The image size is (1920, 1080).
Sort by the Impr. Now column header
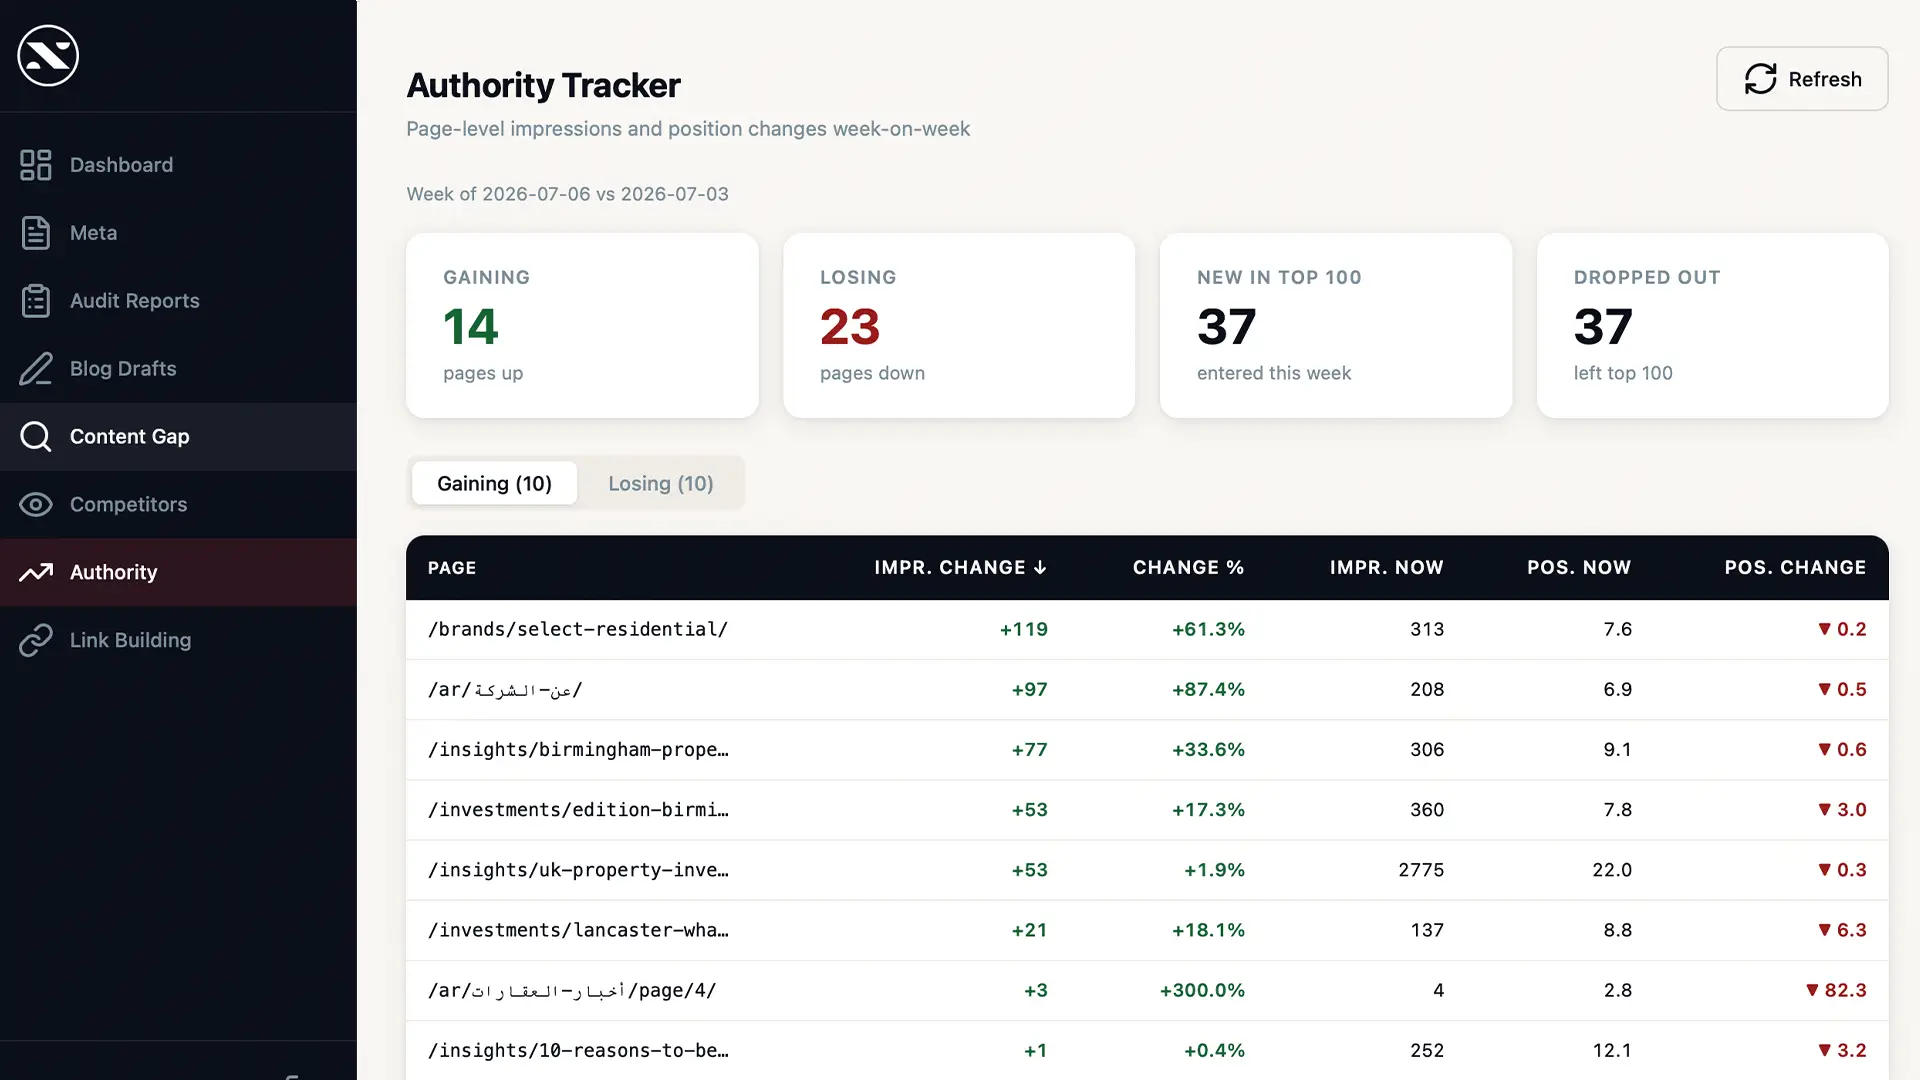click(x=1386, y=568)
